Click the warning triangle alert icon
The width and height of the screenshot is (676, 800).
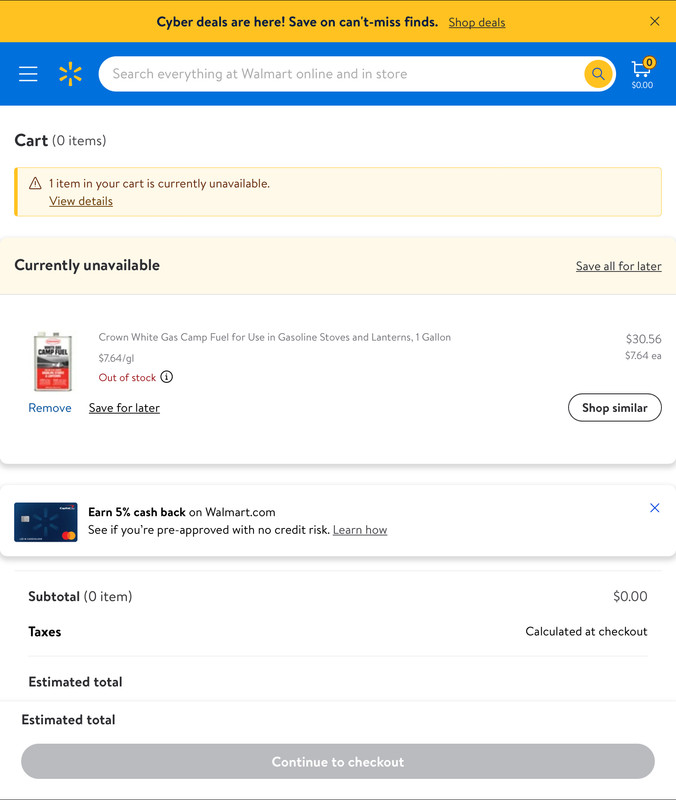click(x=35, y=183)
